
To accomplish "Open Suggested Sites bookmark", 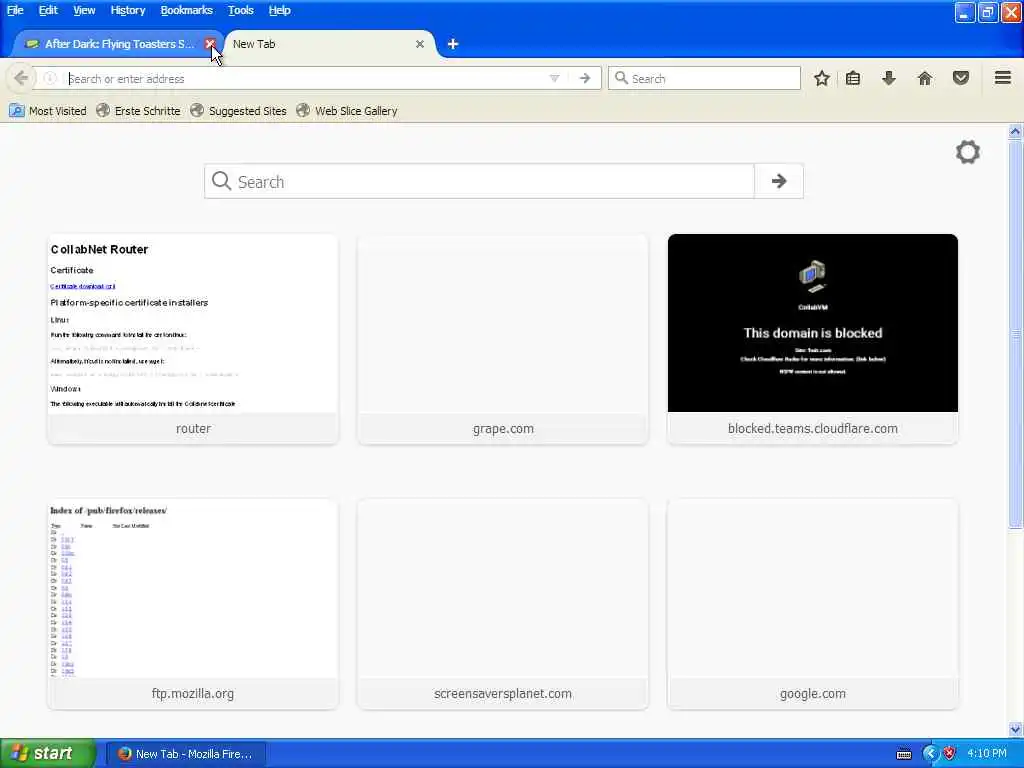I will pyautogui.click(x=238, y=110).
